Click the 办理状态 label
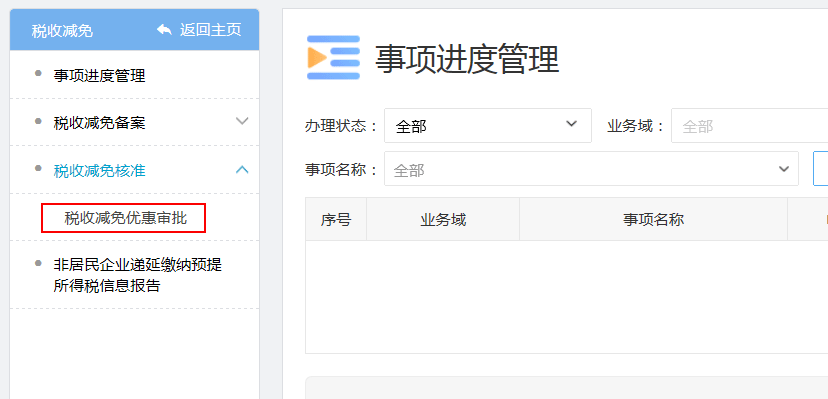 342,126
